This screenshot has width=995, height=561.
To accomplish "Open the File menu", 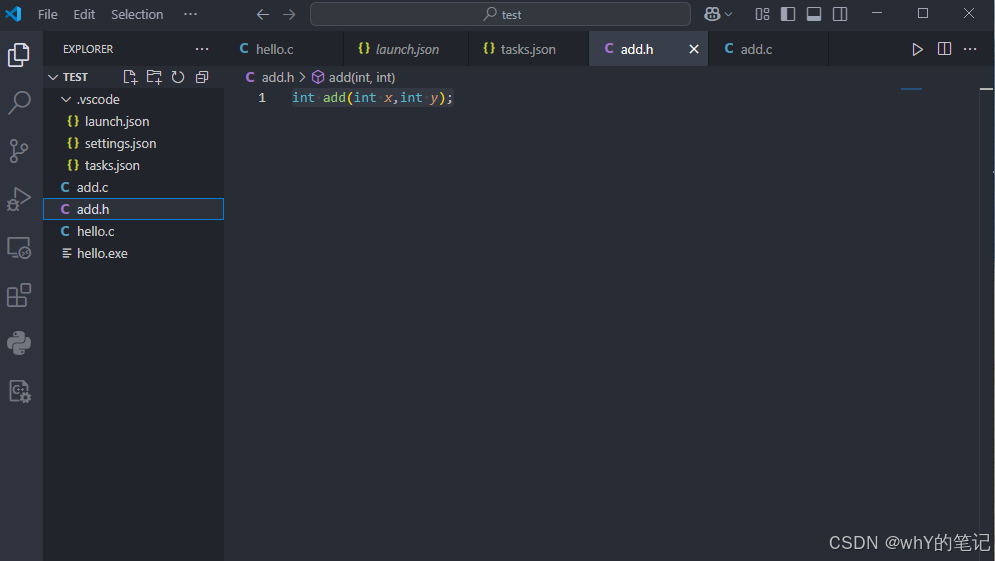I will 48,14.
